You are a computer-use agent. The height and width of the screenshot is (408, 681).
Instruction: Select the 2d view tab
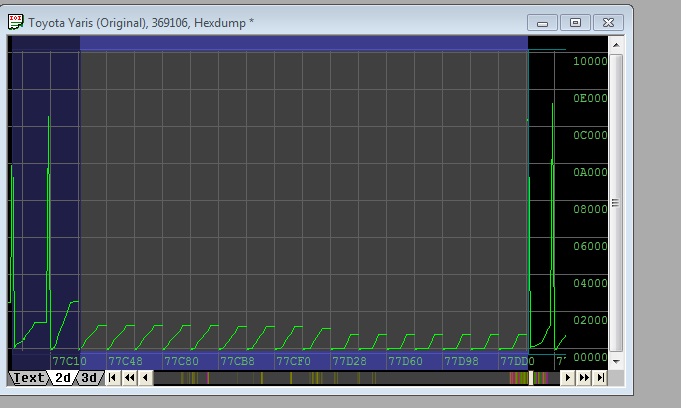[x=62, y=378]
